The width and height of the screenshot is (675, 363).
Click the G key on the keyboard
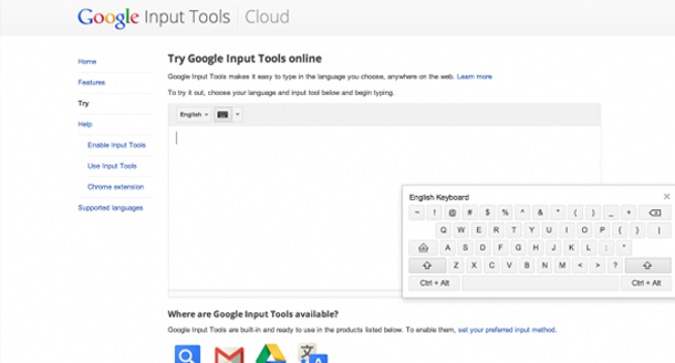click(x=518, y=248)
